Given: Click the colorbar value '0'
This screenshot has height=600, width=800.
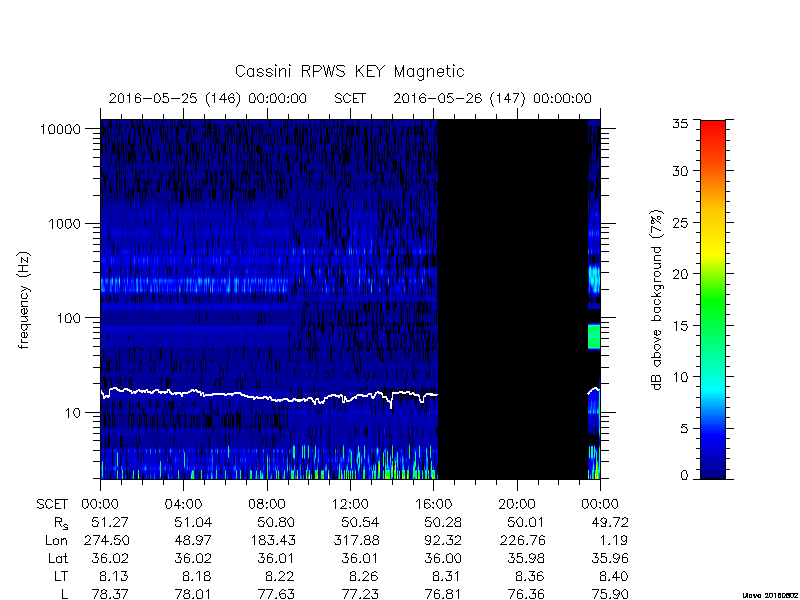Looking at the screenshot, I should pyautogui.click(x=684, y=476).
